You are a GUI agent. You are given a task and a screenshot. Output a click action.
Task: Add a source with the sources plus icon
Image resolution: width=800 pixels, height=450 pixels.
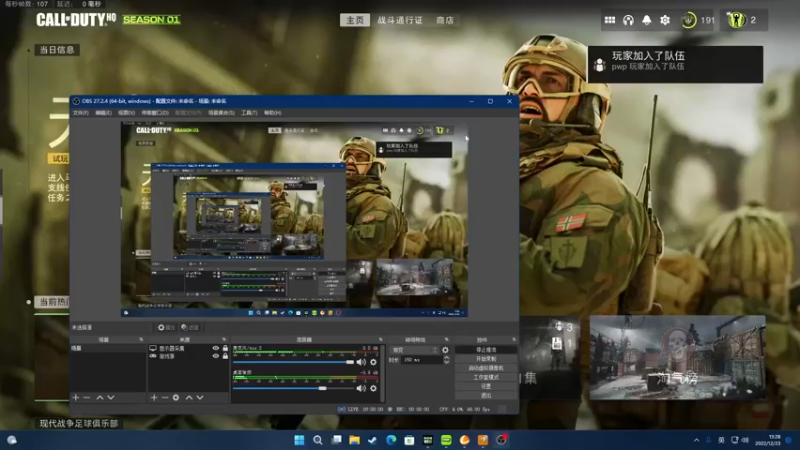(x=154, y=397)
